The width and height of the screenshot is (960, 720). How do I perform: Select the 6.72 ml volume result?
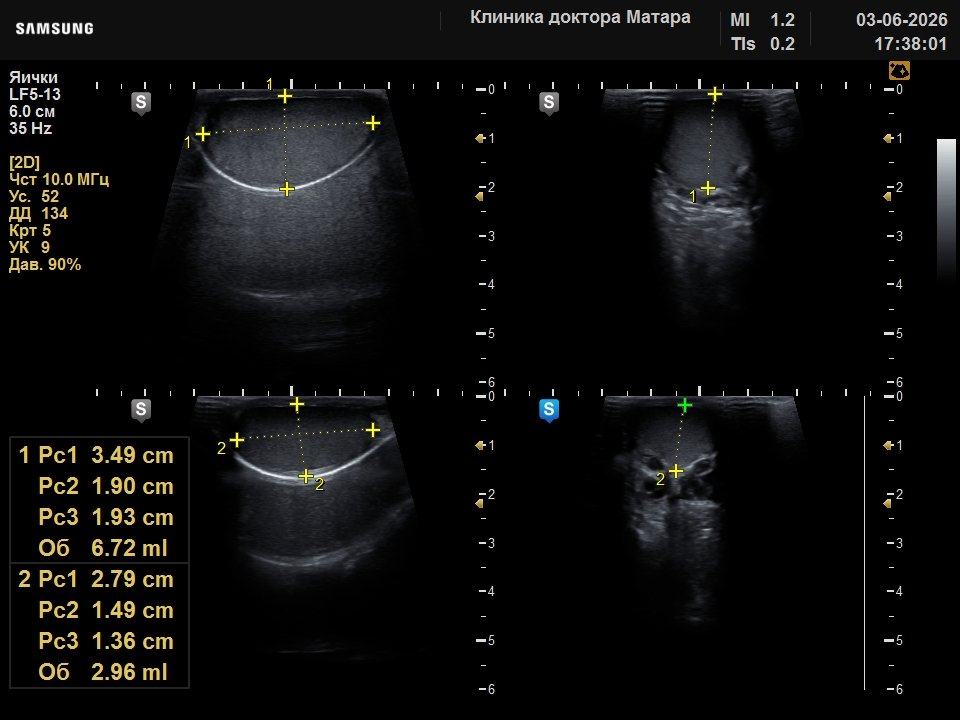click(x=129, y=548)
